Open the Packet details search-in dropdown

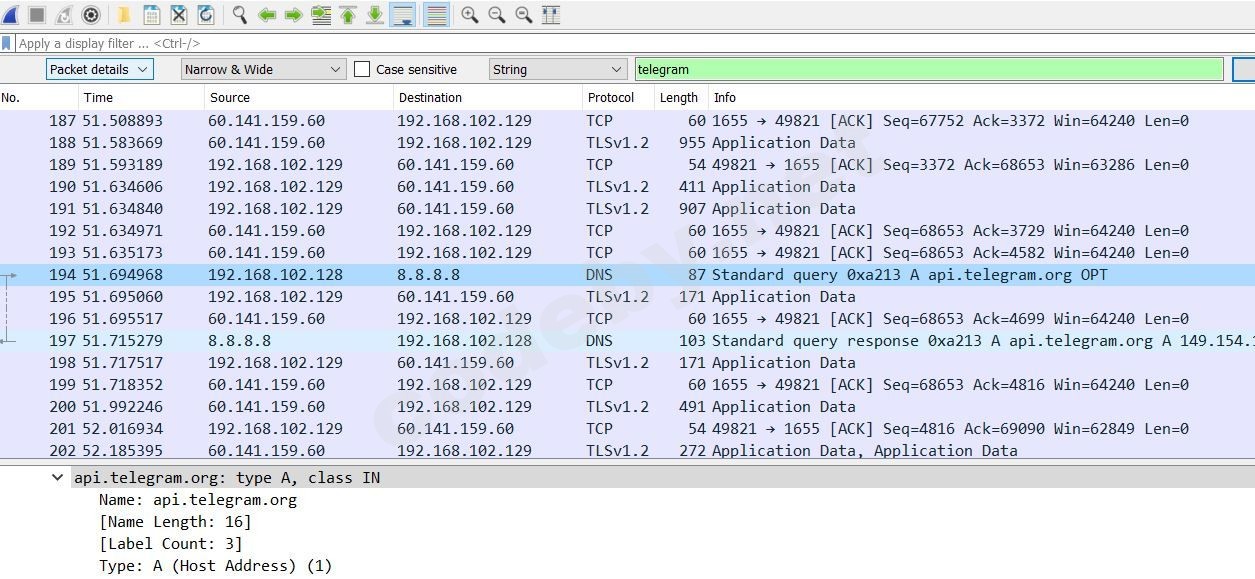pos(99,69)
